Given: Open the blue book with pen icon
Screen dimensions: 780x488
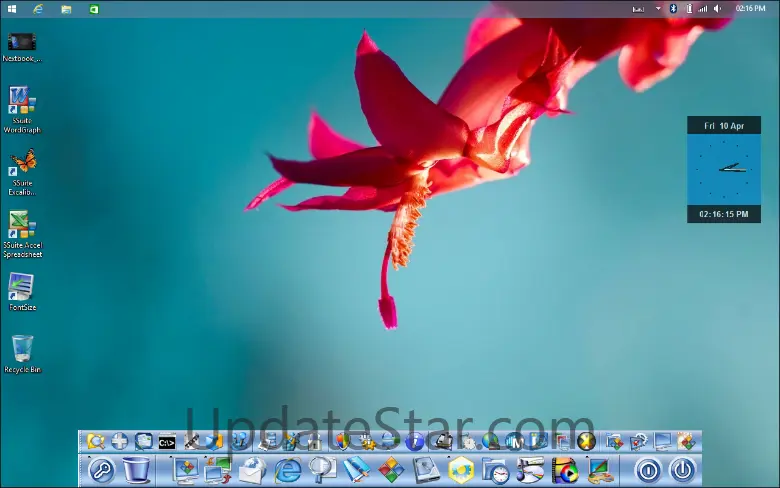Looking at the screenshot, I should click(x=357, y=470).
